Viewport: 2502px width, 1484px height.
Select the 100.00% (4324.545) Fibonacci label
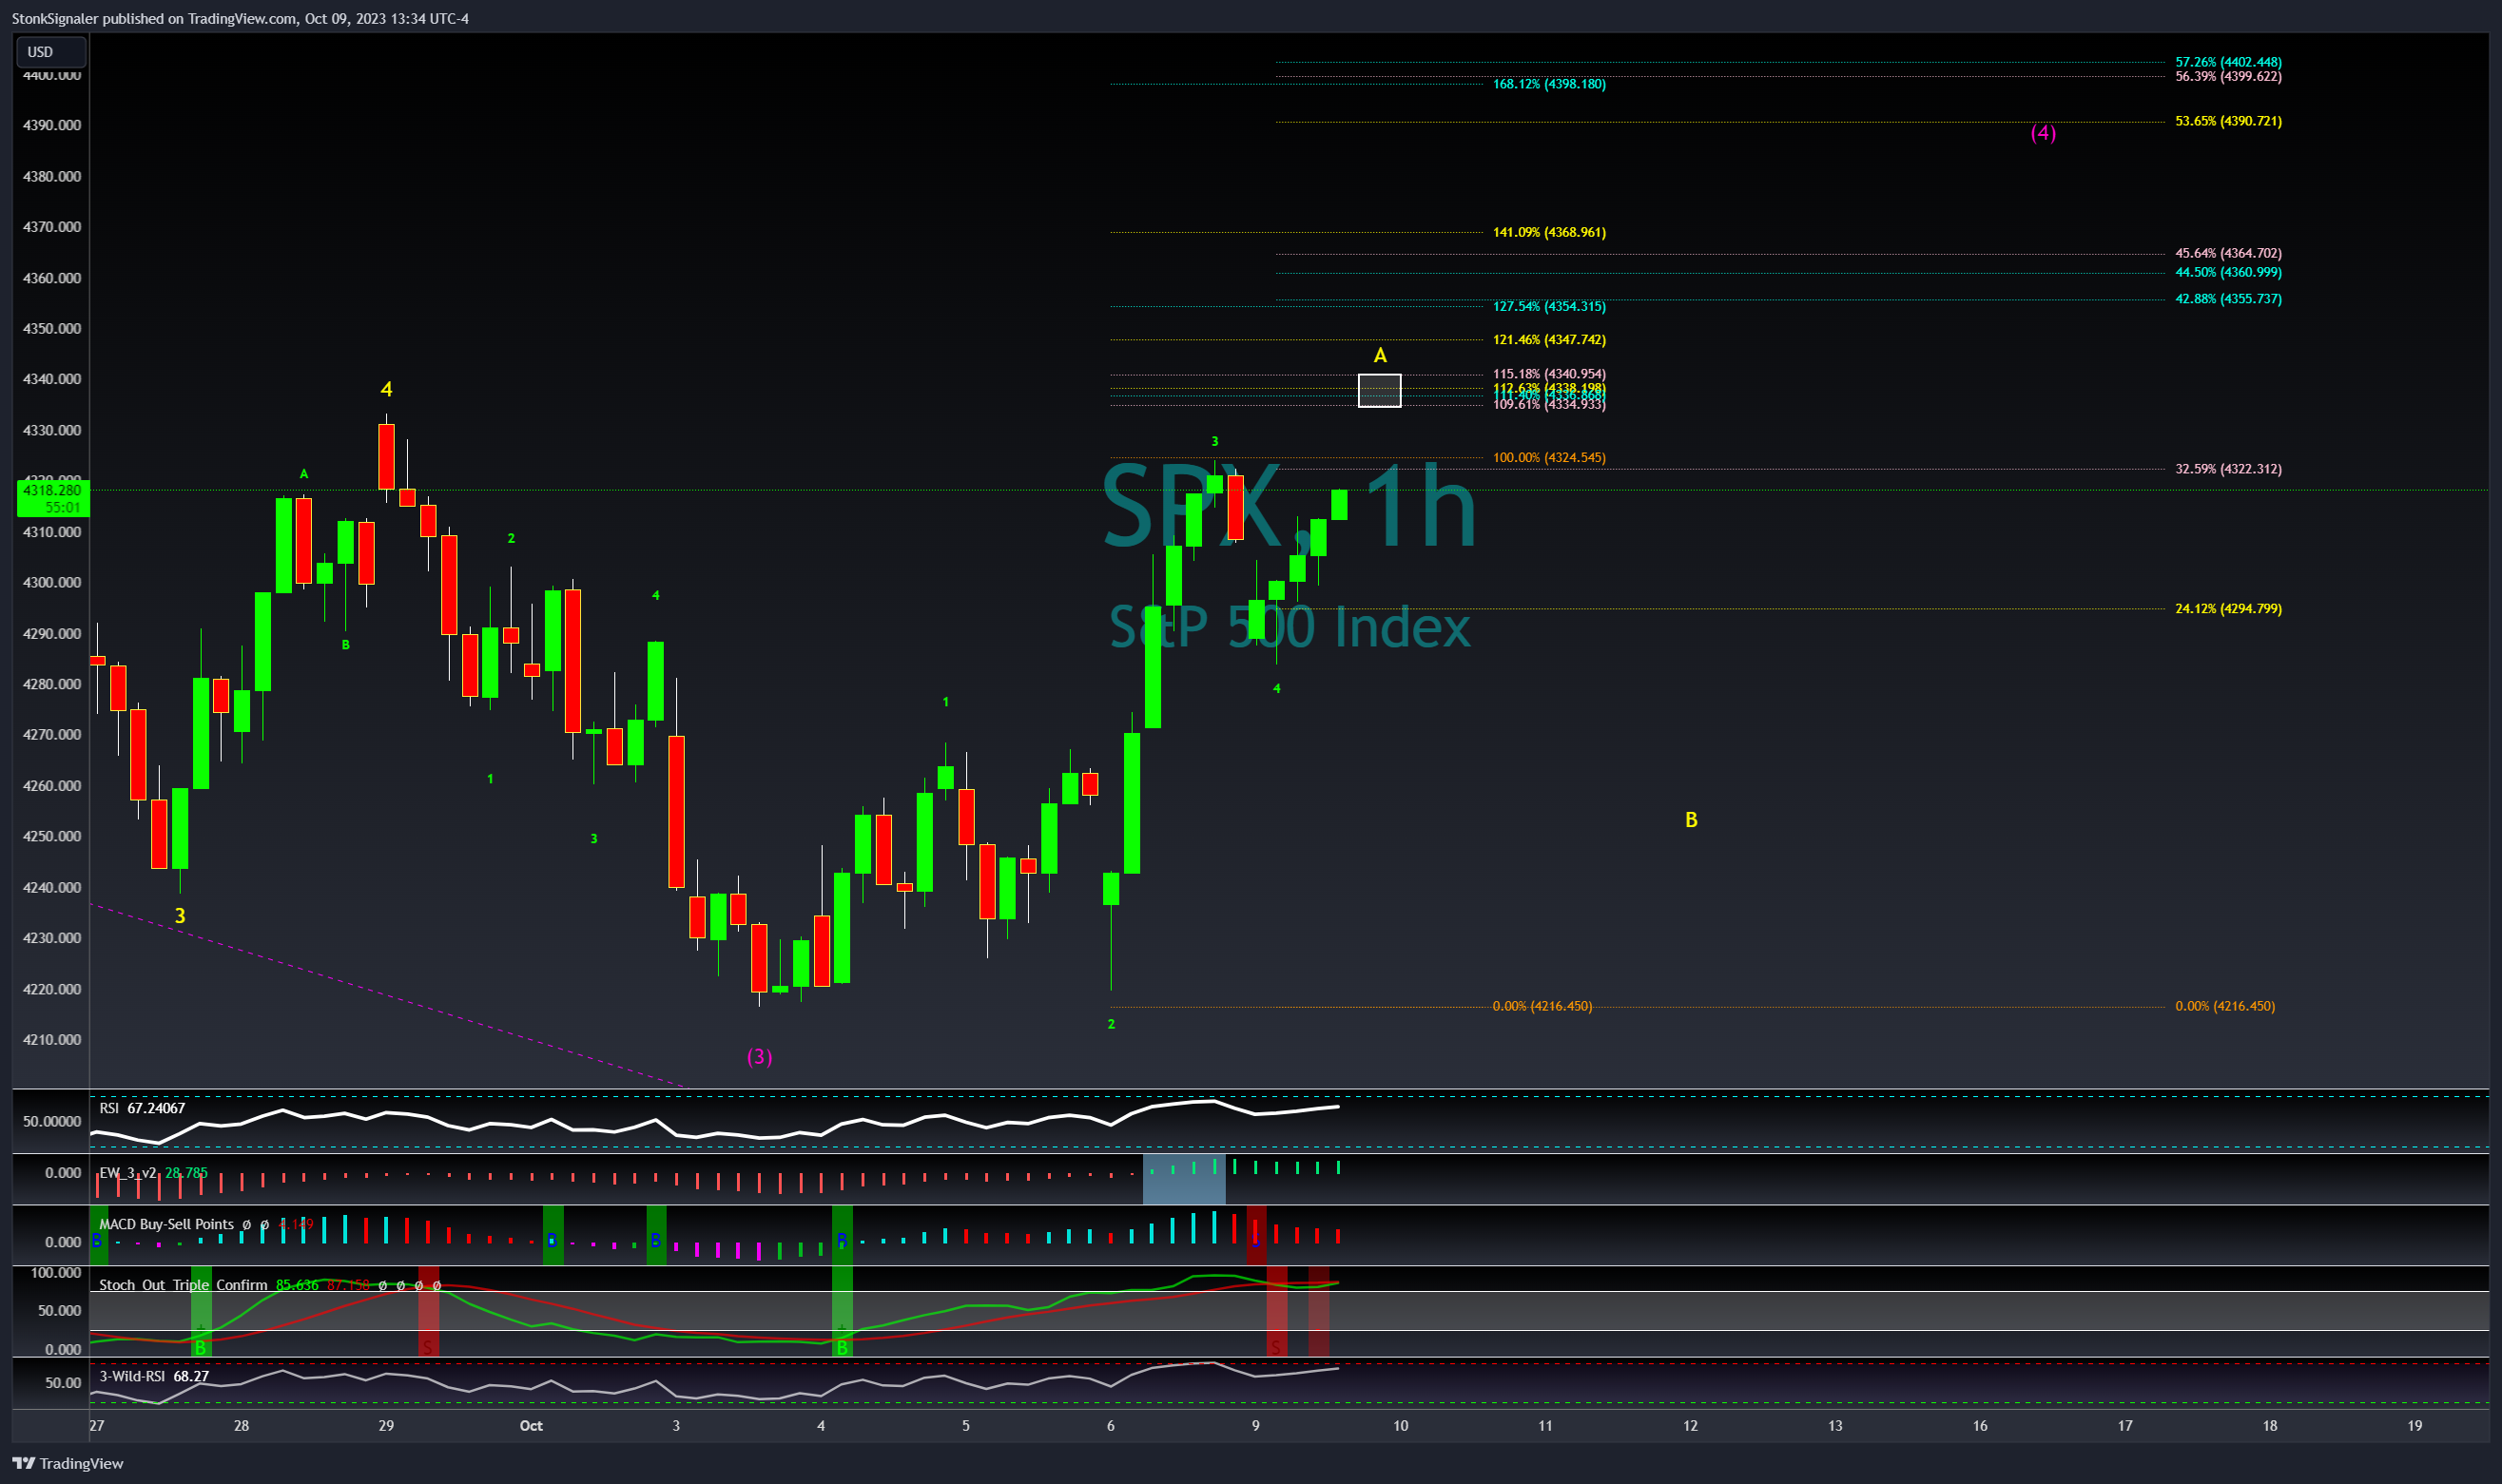(1549, 457)
